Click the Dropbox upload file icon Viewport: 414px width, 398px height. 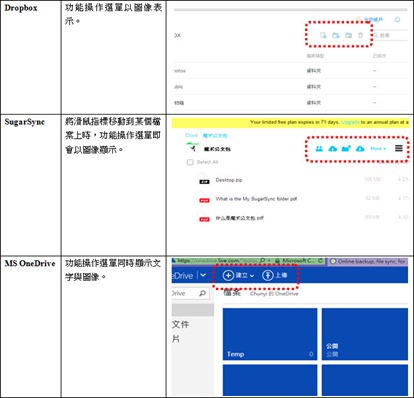(323, 35)
